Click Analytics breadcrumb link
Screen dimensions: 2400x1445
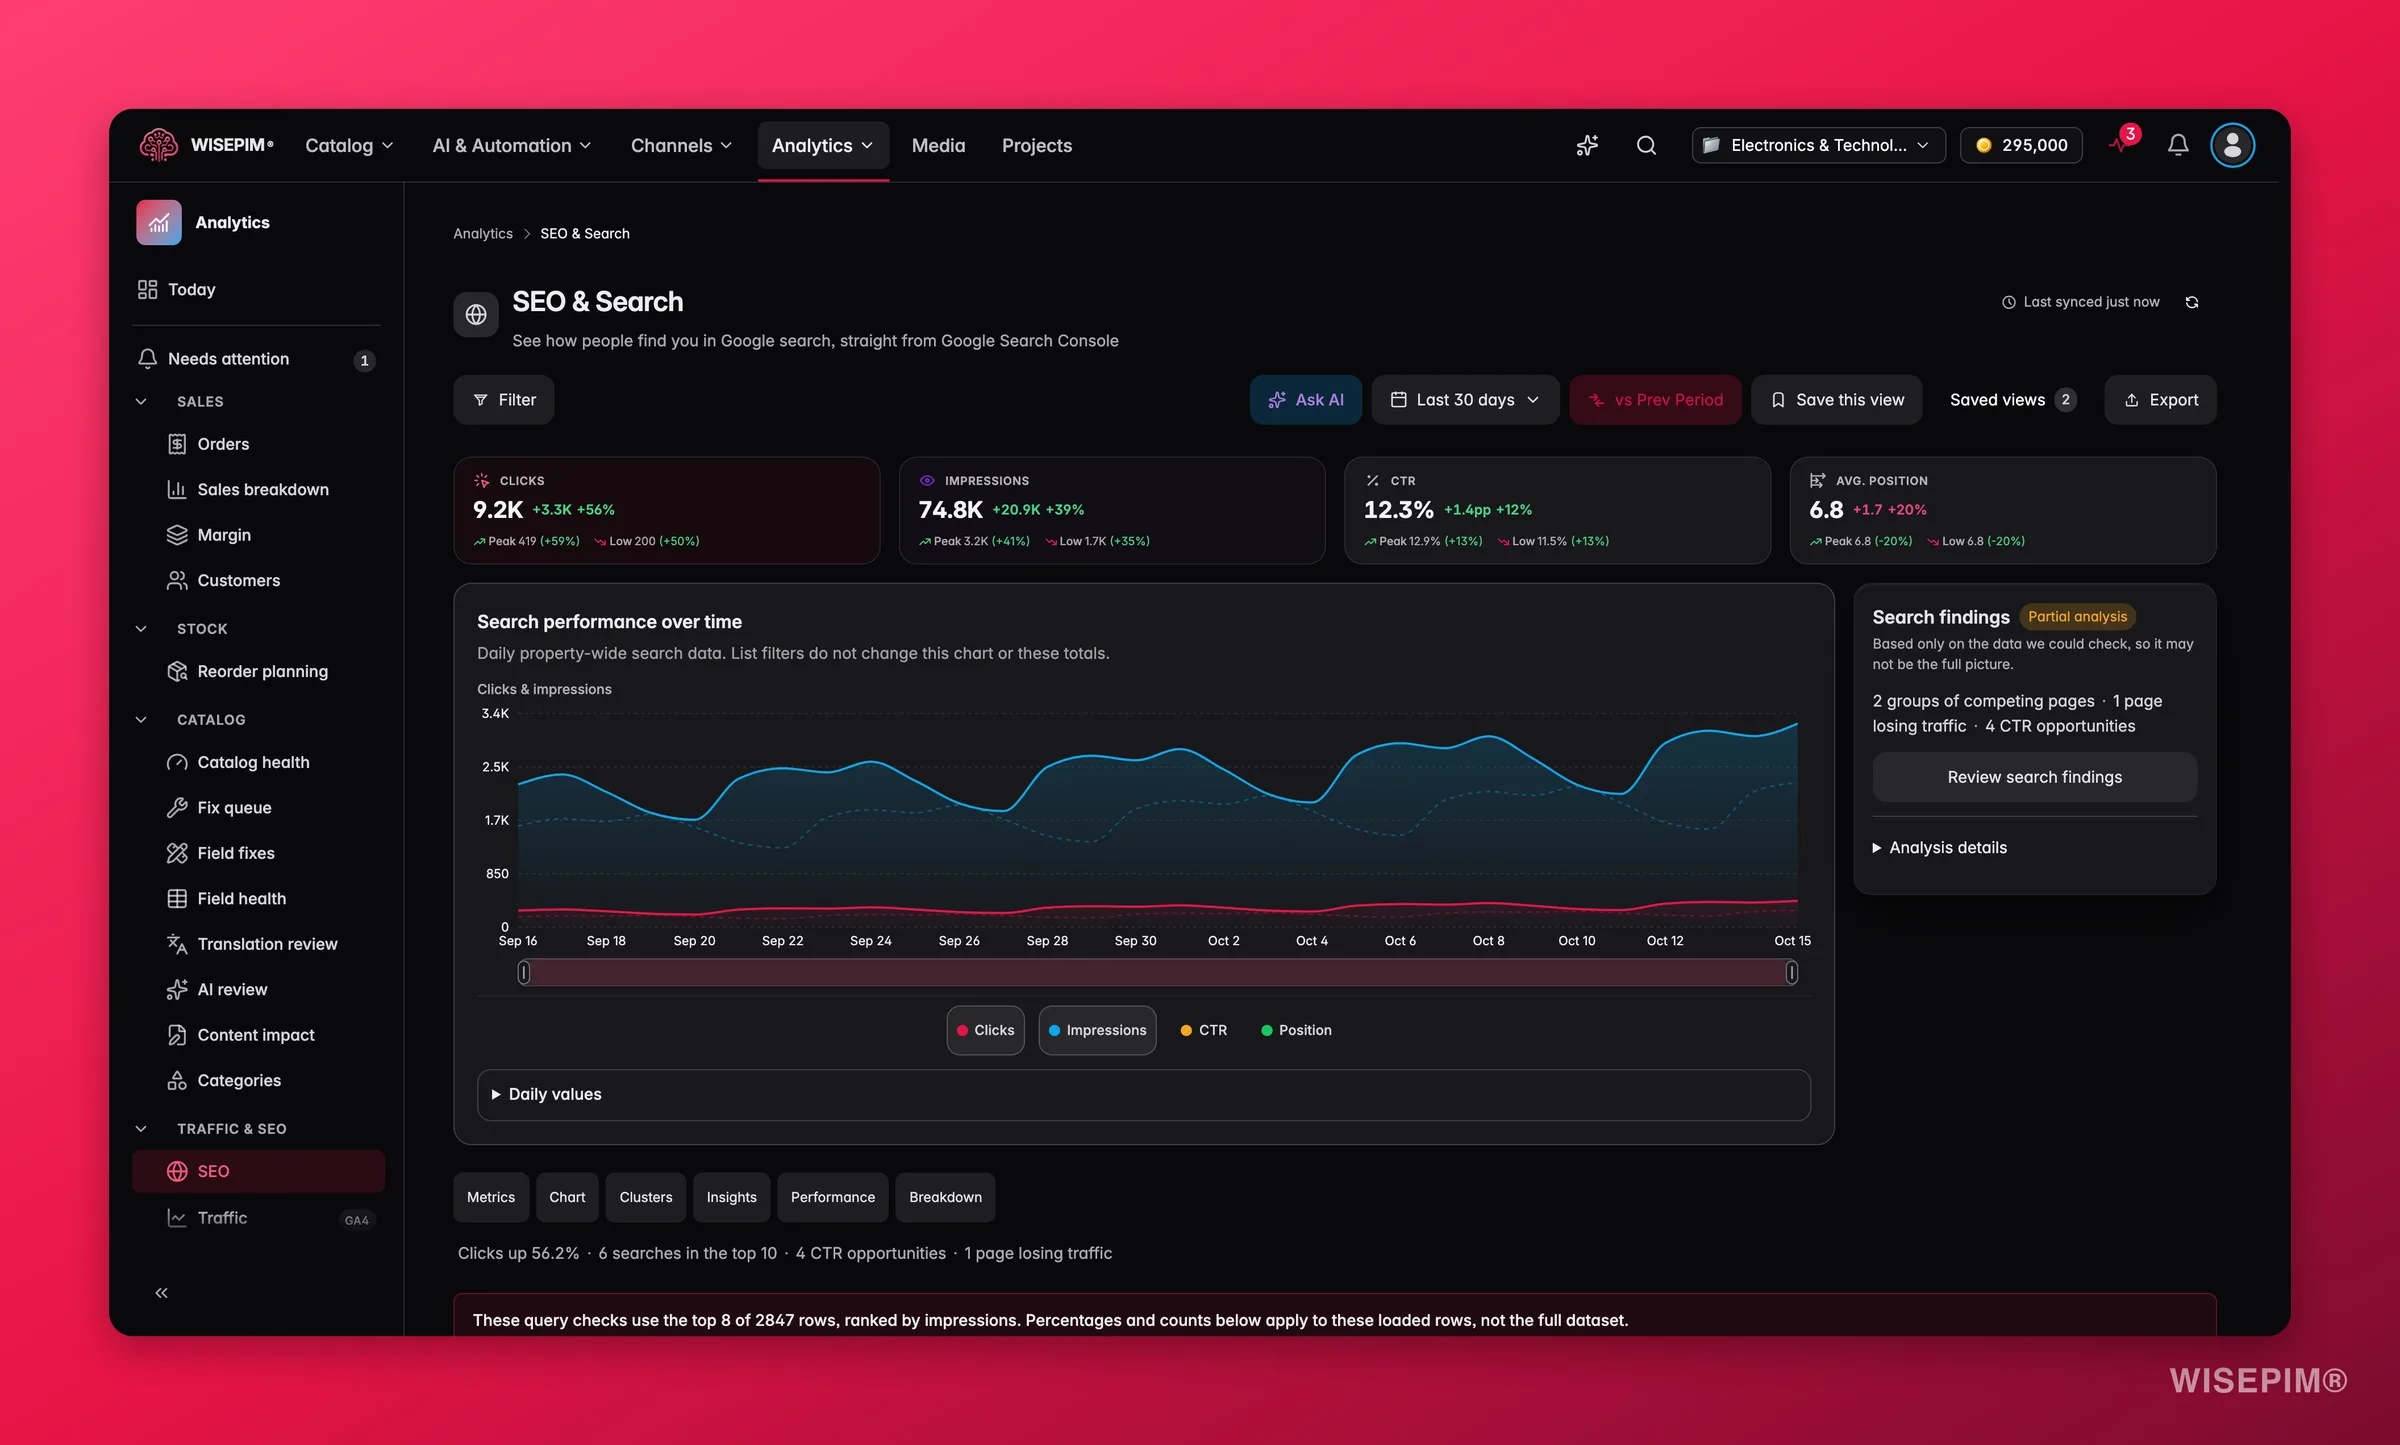[x=483, y=234]
